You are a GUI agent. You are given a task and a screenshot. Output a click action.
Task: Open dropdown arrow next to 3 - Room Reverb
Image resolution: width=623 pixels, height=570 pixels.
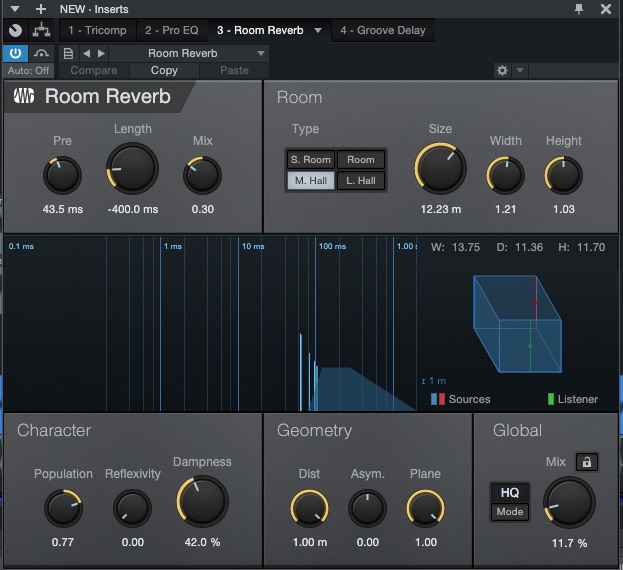pos(318,30)
